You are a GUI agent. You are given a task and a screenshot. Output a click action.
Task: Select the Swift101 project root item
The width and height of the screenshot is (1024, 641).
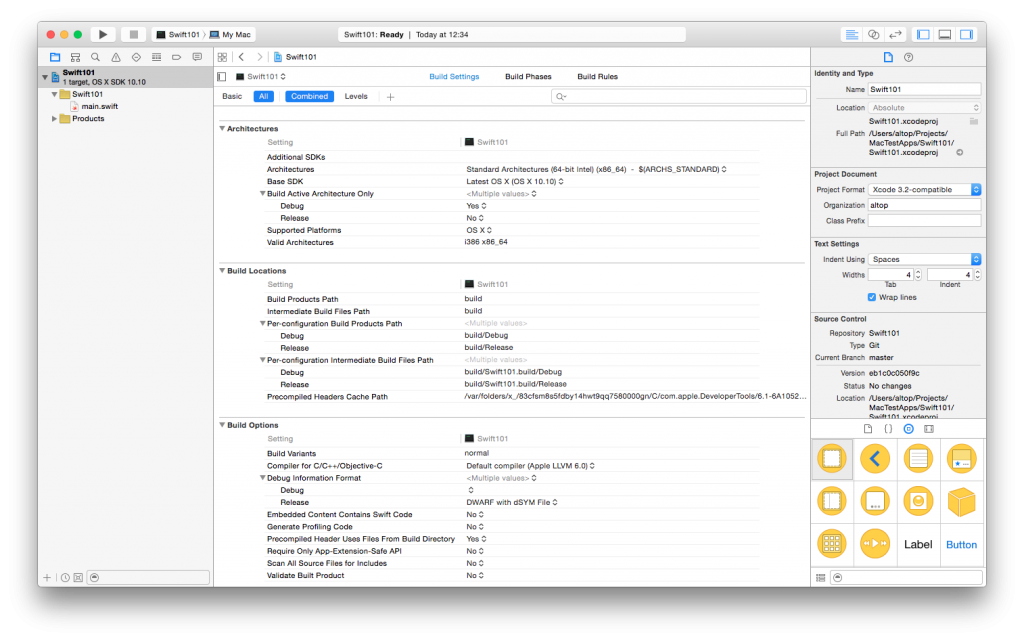(x=125, y=77)
